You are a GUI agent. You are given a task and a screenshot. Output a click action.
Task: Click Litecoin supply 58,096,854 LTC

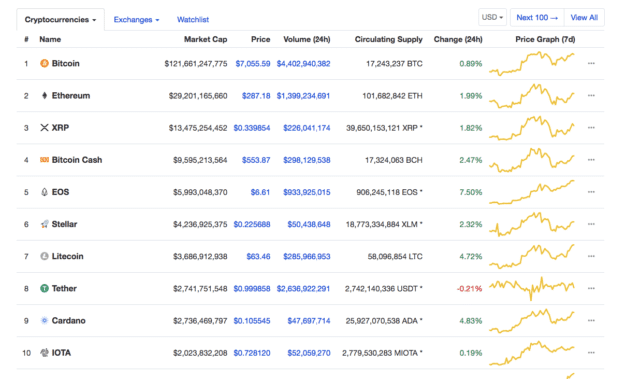[x=395, y=257]
